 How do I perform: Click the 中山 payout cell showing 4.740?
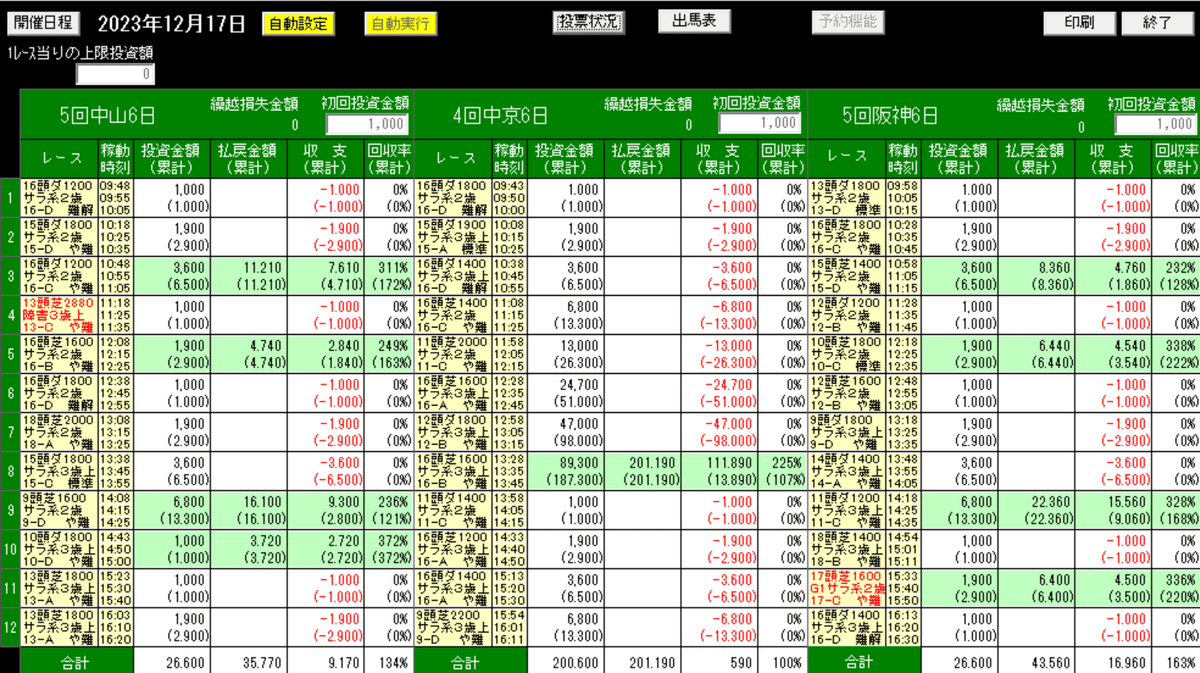point(249,354)
